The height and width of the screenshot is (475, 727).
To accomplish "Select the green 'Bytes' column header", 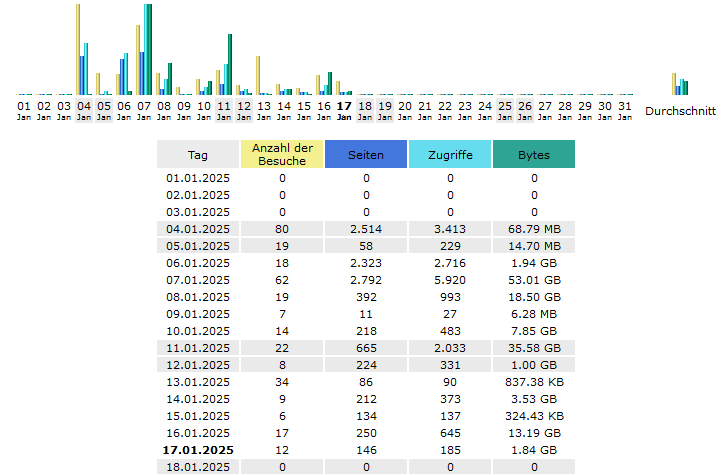I will (534, 154).
